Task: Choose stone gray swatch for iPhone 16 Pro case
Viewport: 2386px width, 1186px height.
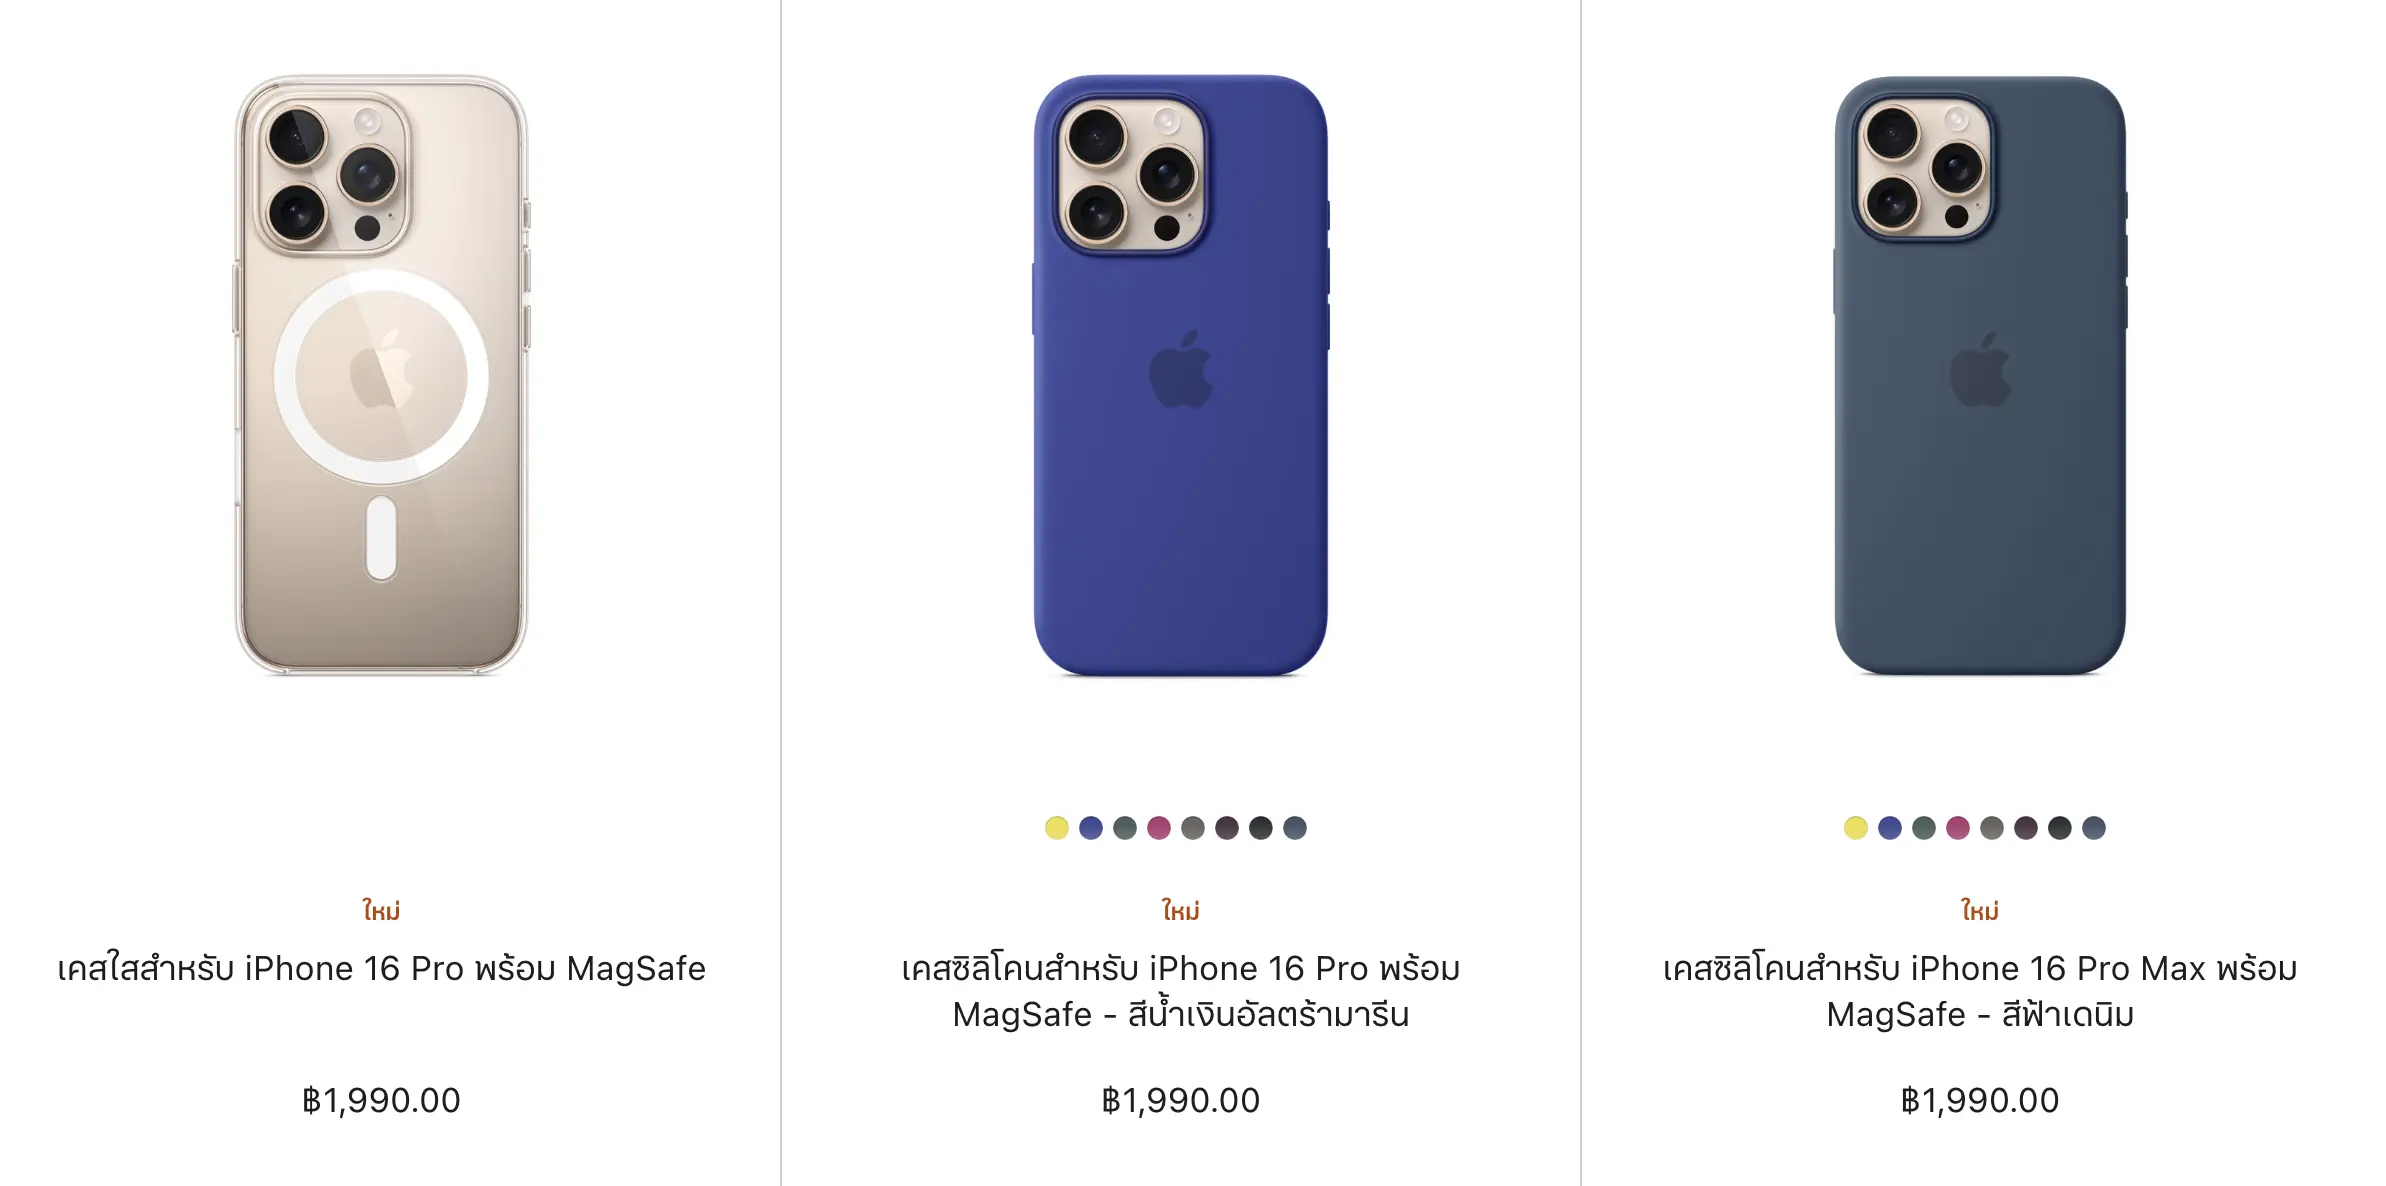Action: (1193, 828)
